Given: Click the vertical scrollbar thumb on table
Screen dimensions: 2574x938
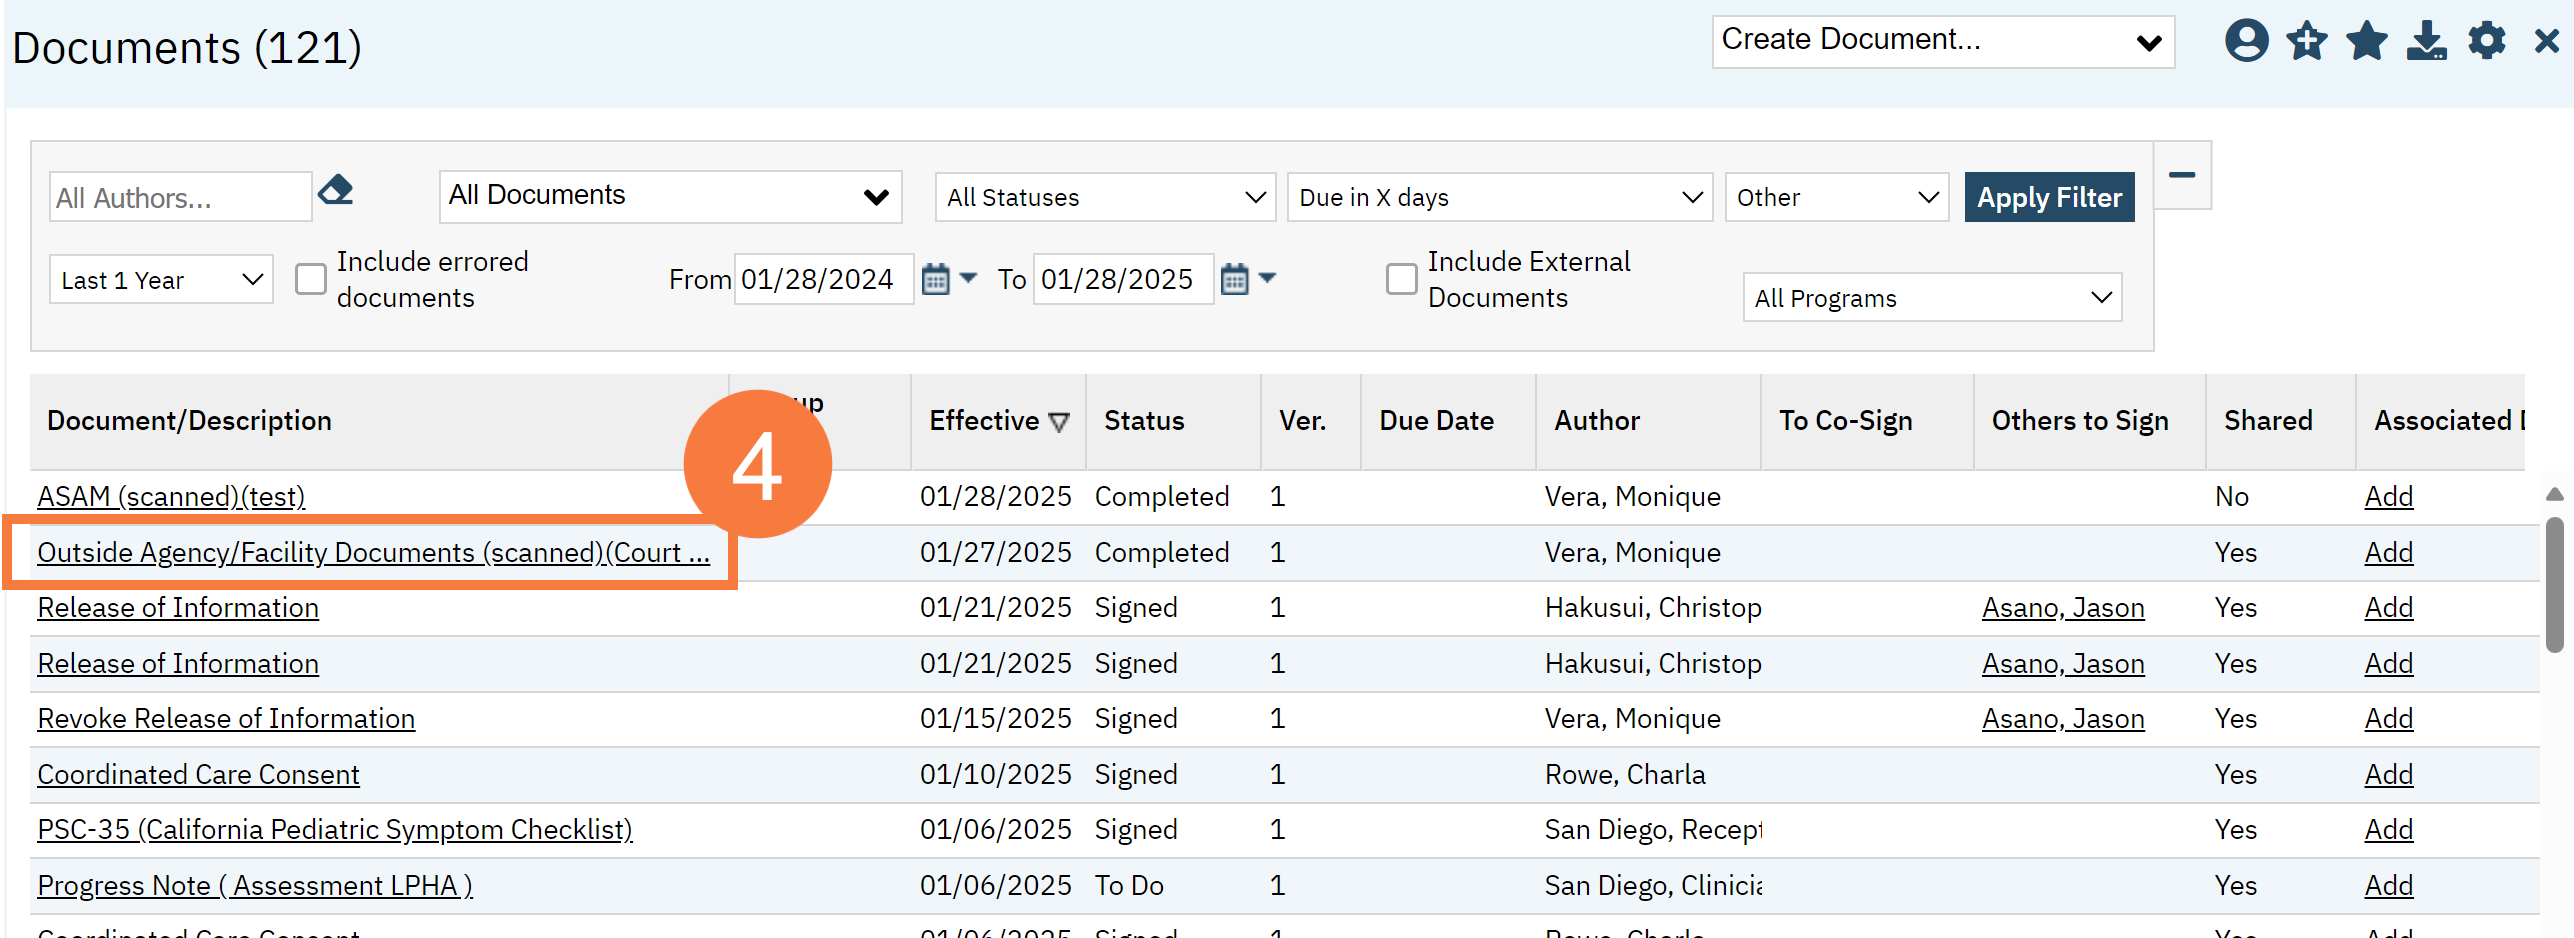Looking at the screenshot, I should click(2554, 585).
